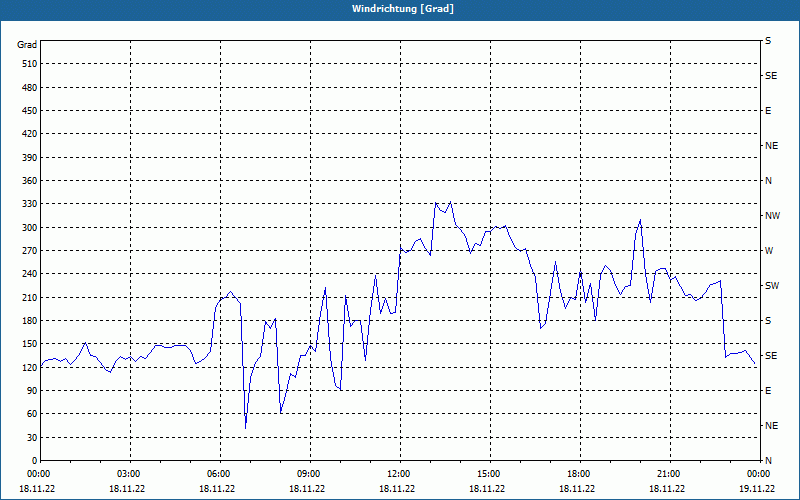The height and width of the screenshot is (500, 800).
Task: Select the topmost "S" compass label above 510
Action: coord(768,41)
